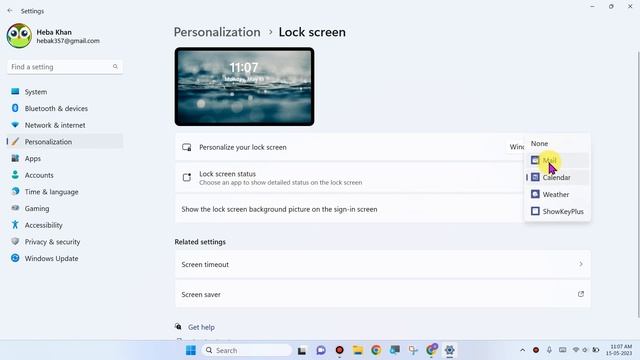
Task: Choose Calendar in the status app list
Action: pyautogui.click(x=557, y=178)
